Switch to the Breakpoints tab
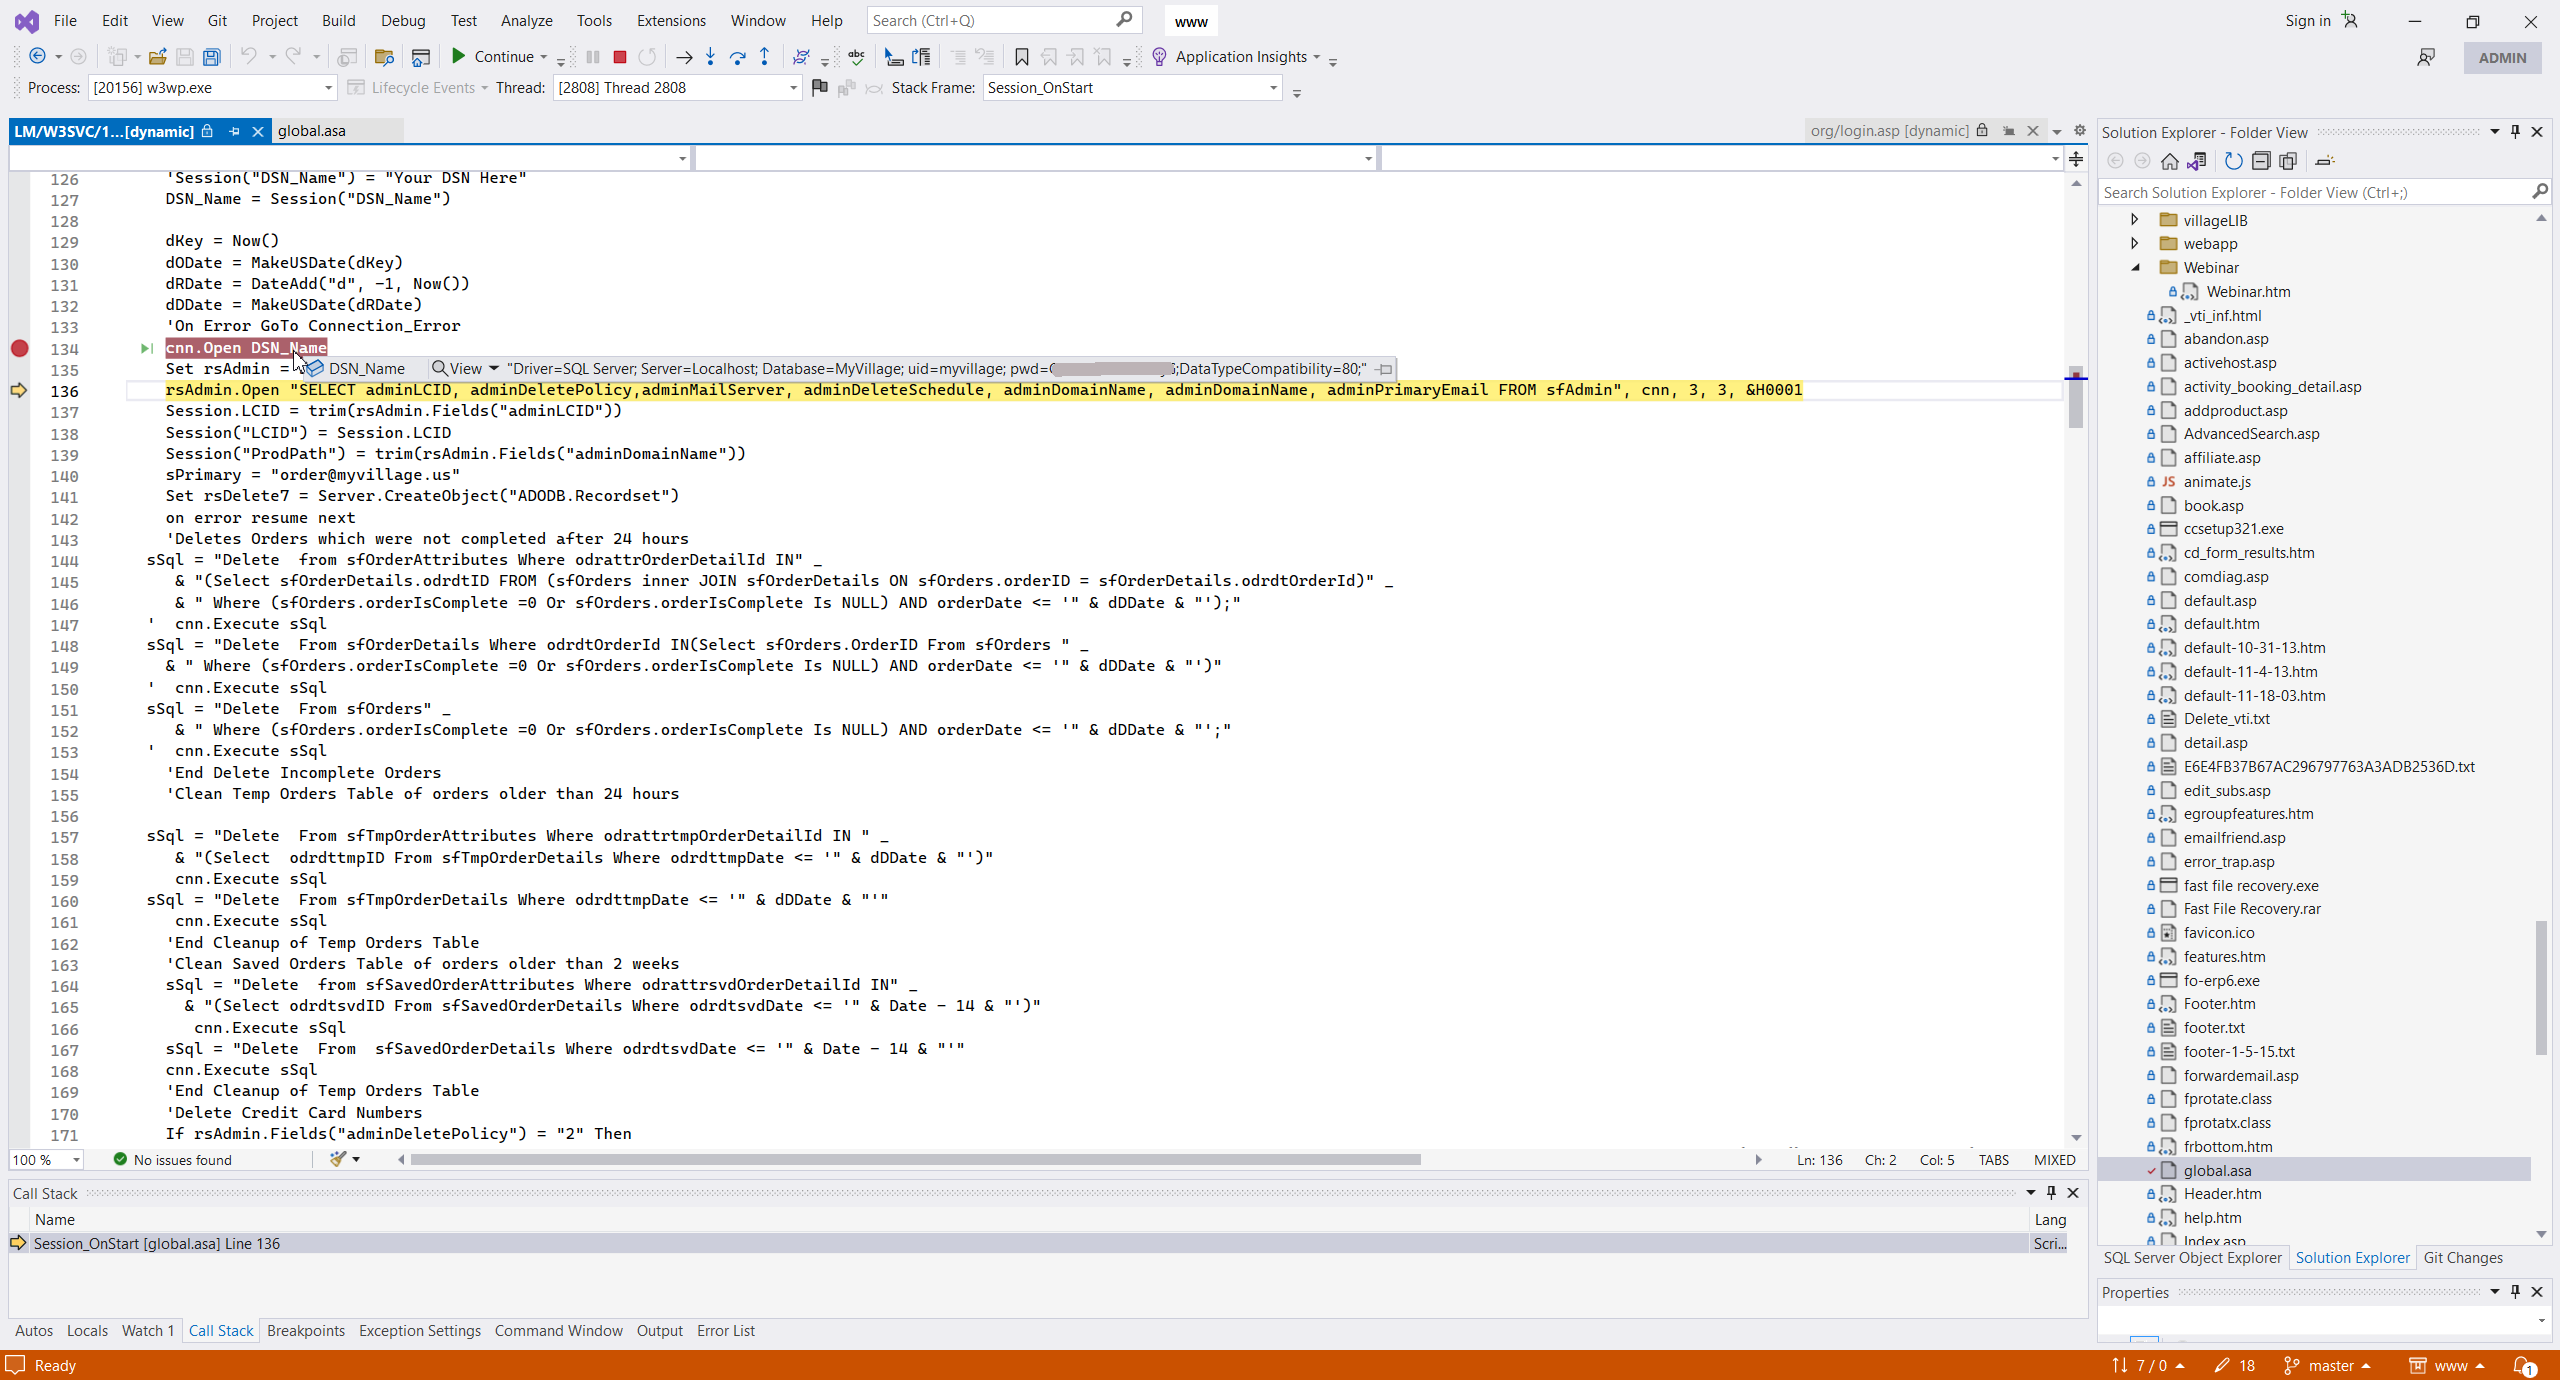This screenshot has height=1380, width=2560. pos(306,1330)
